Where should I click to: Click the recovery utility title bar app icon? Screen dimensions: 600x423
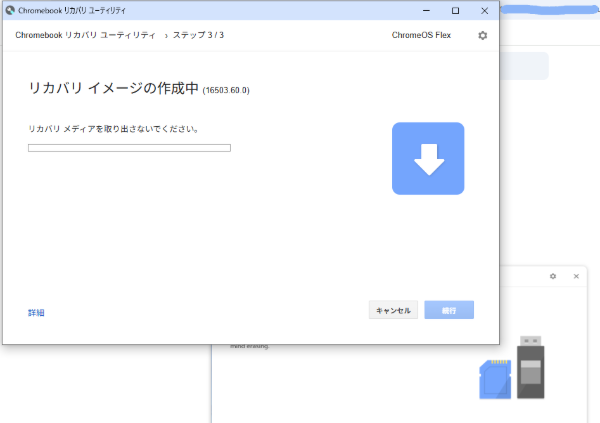pos(10,10)
